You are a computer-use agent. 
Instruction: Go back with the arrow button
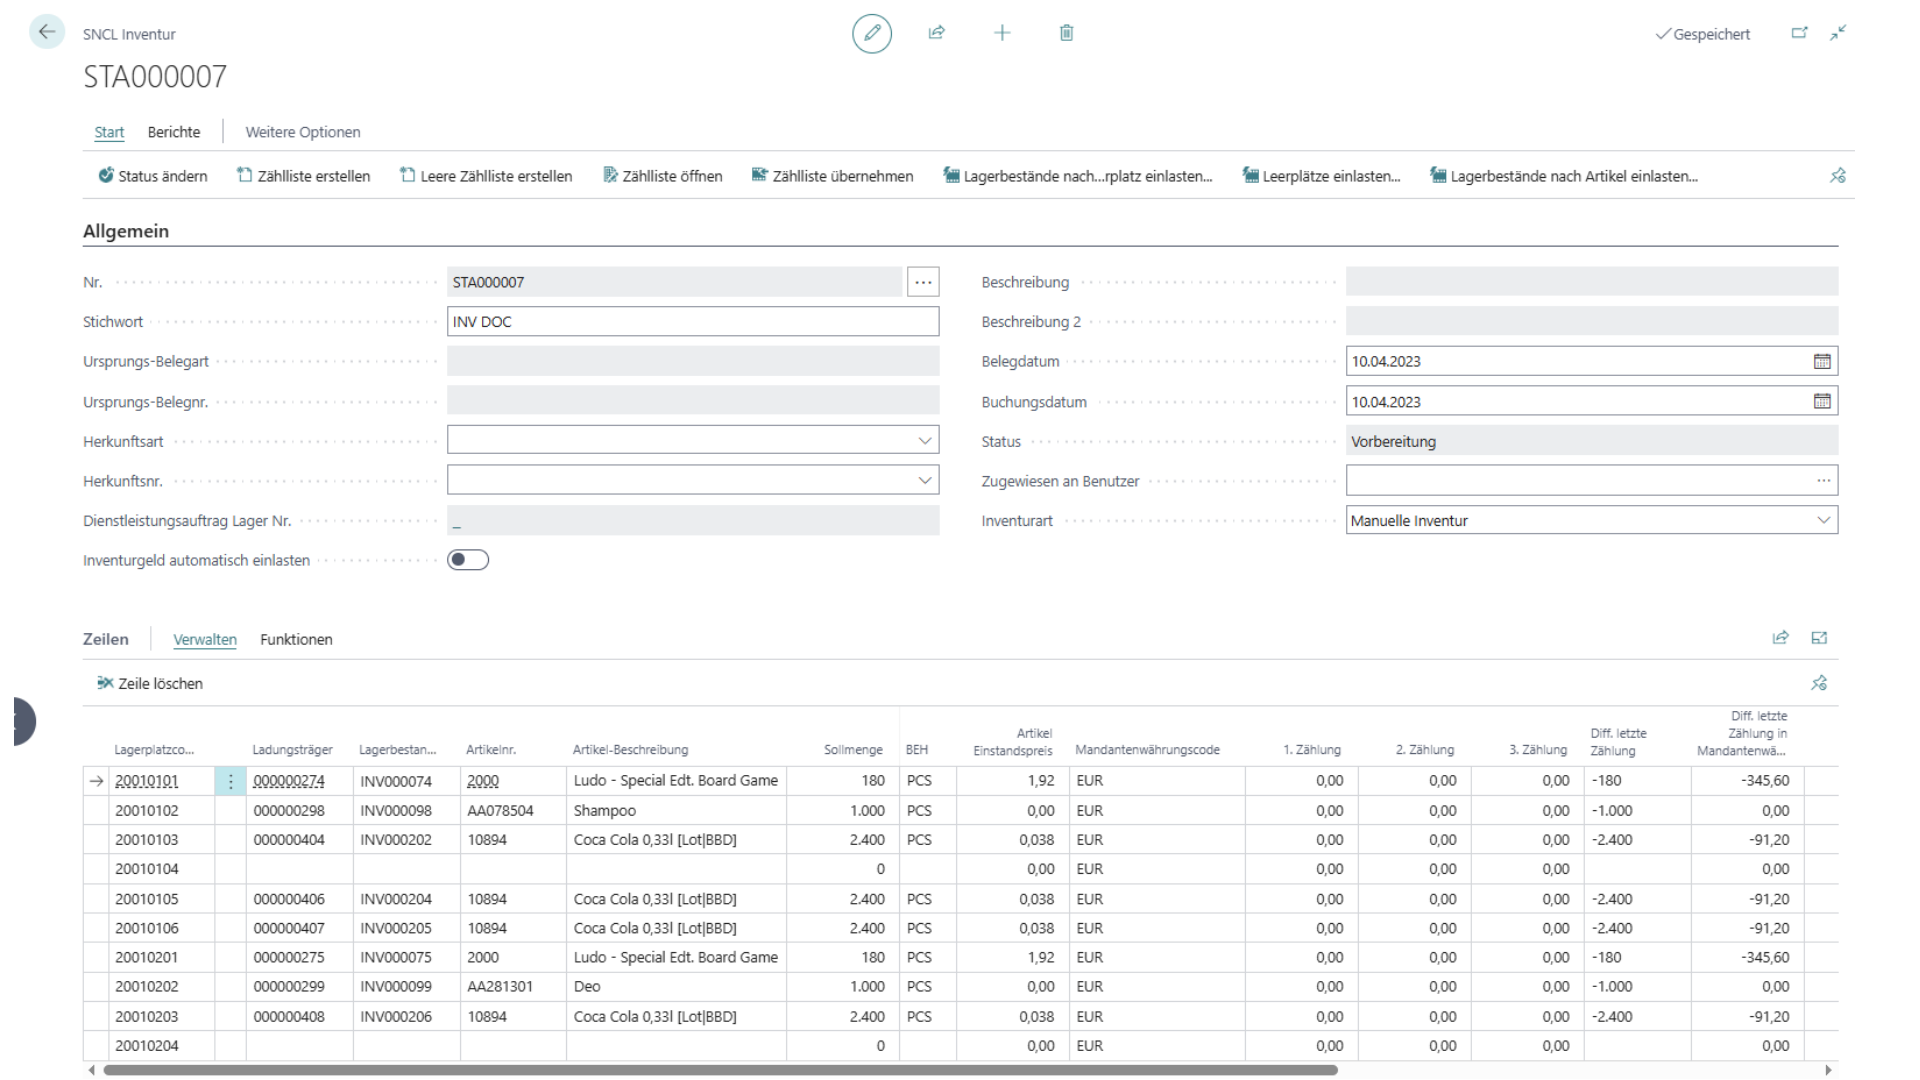click(47, 32)
